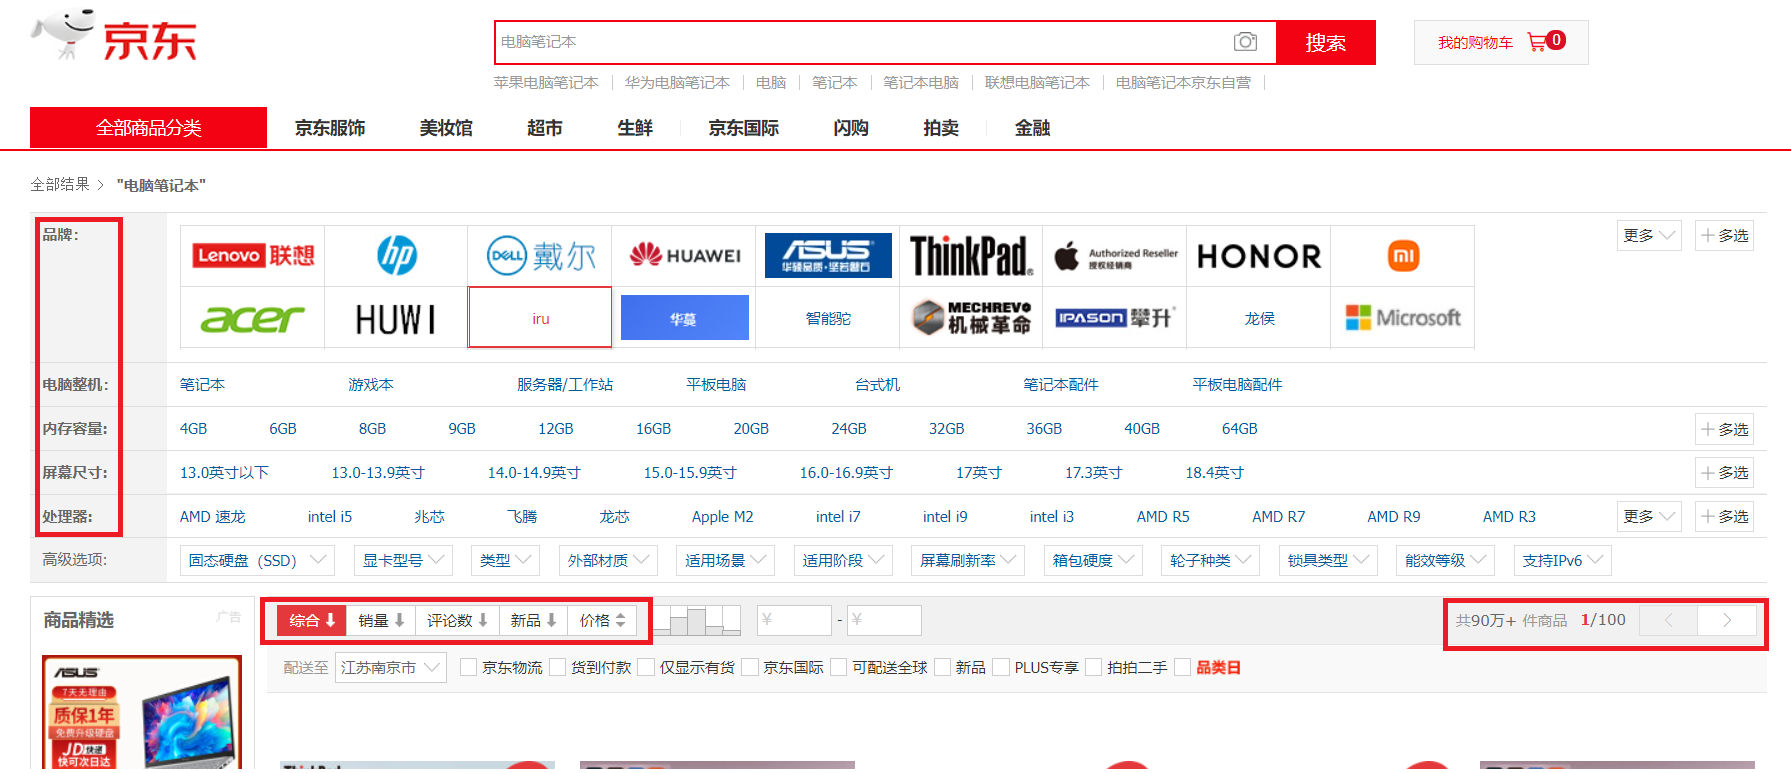1791x773 pixels.
Task: Filter by Acer brand logo
Action: pyautogui.click(x=253, y=319)
